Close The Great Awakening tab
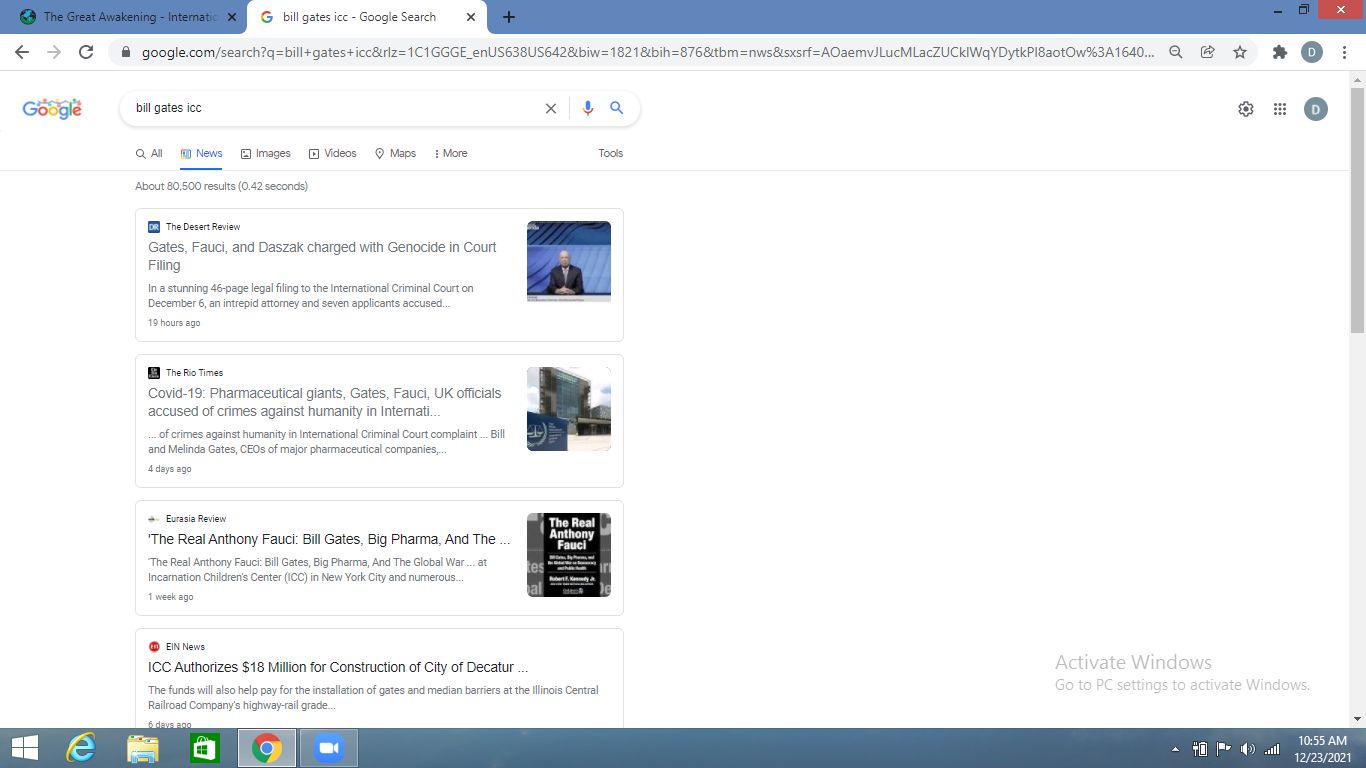The height and width of the screenshot is (768, 1366). pos(232,17)
